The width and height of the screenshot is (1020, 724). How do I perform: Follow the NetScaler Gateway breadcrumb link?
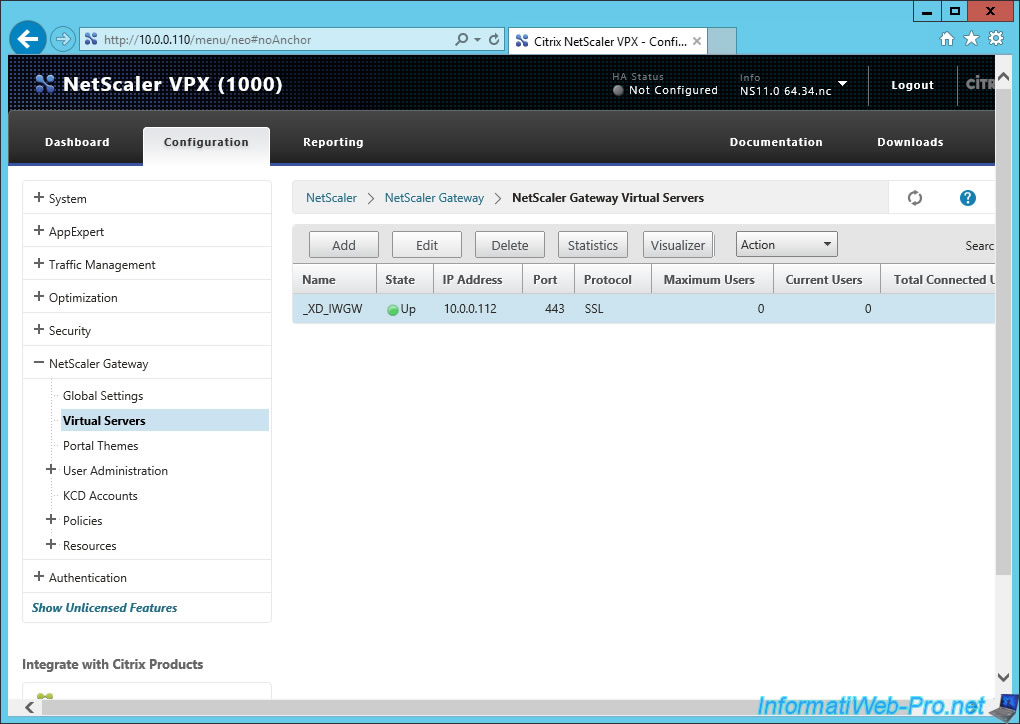click(x=434, y=198)
